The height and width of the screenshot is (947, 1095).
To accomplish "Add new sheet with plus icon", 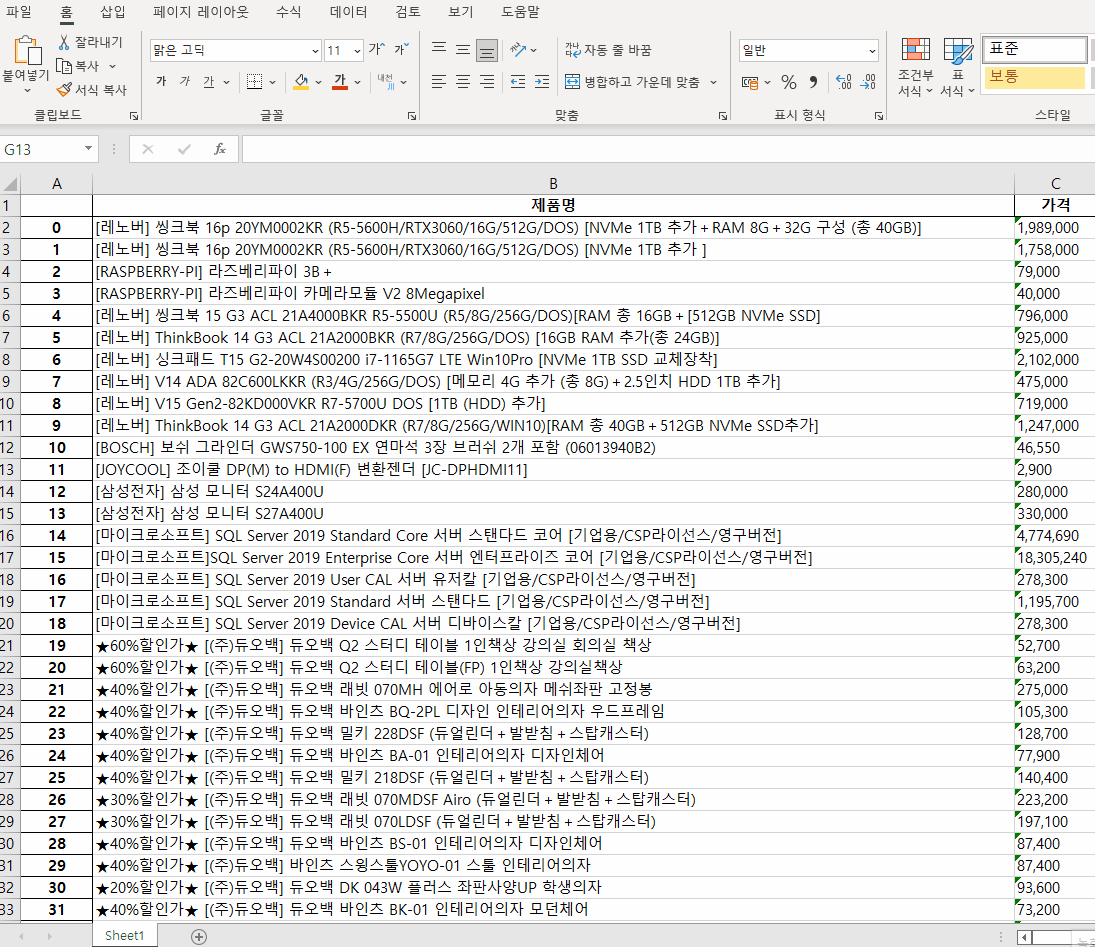I will click(199, 937).
